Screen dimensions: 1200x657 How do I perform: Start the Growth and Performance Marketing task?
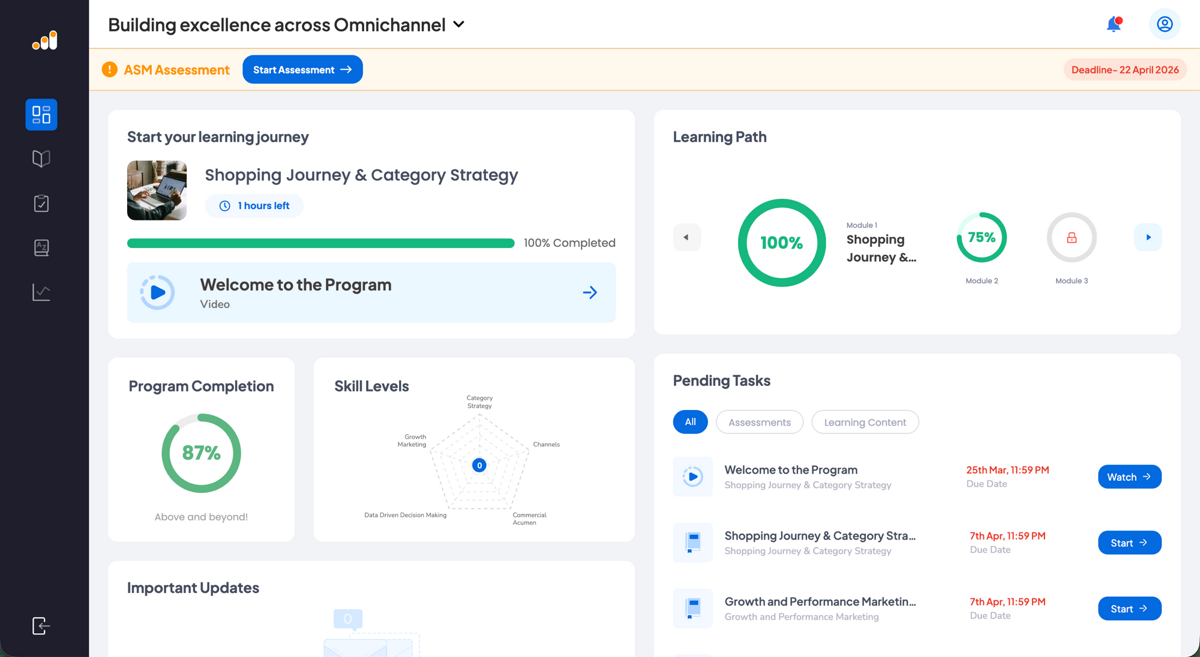[x=1129, y=609]
